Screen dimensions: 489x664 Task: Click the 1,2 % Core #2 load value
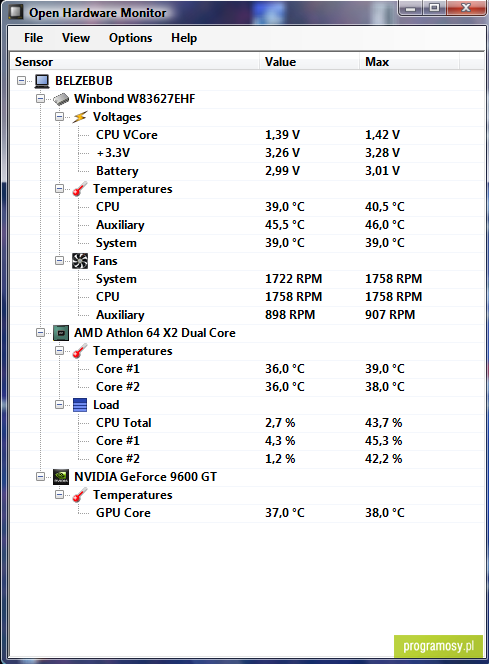[280, 459]
